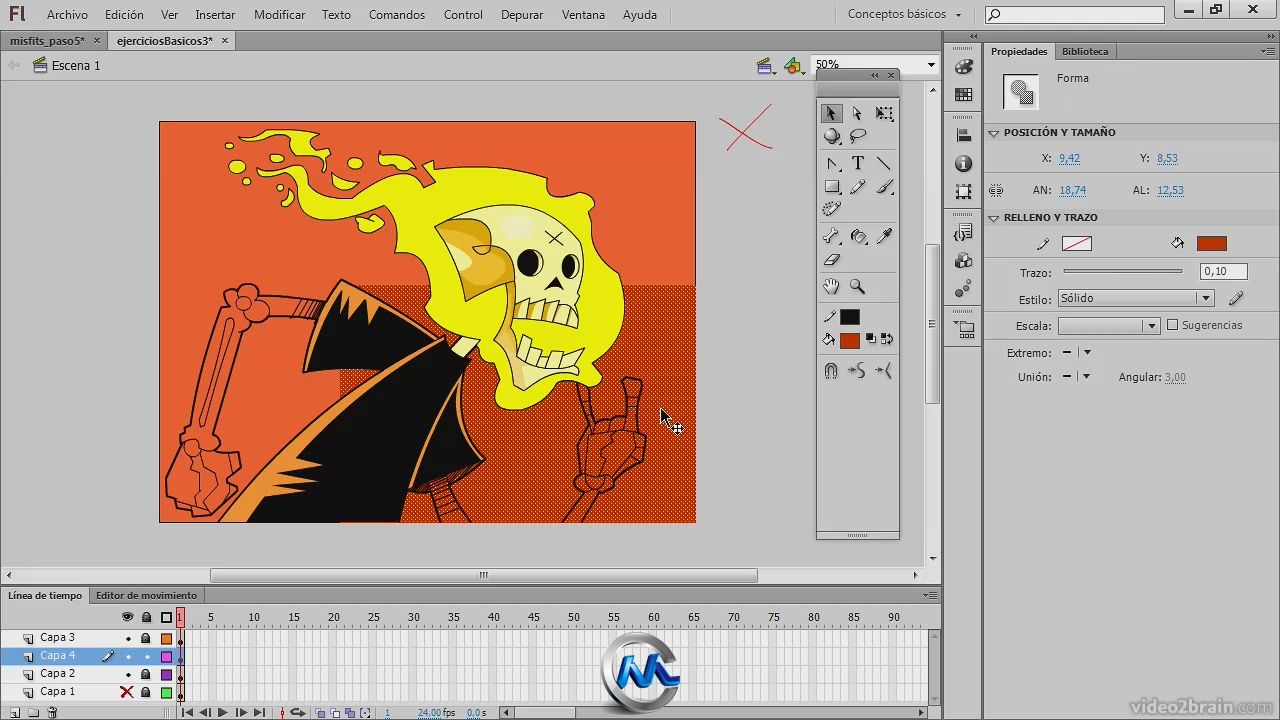Select the Text tool

[857, 163]
